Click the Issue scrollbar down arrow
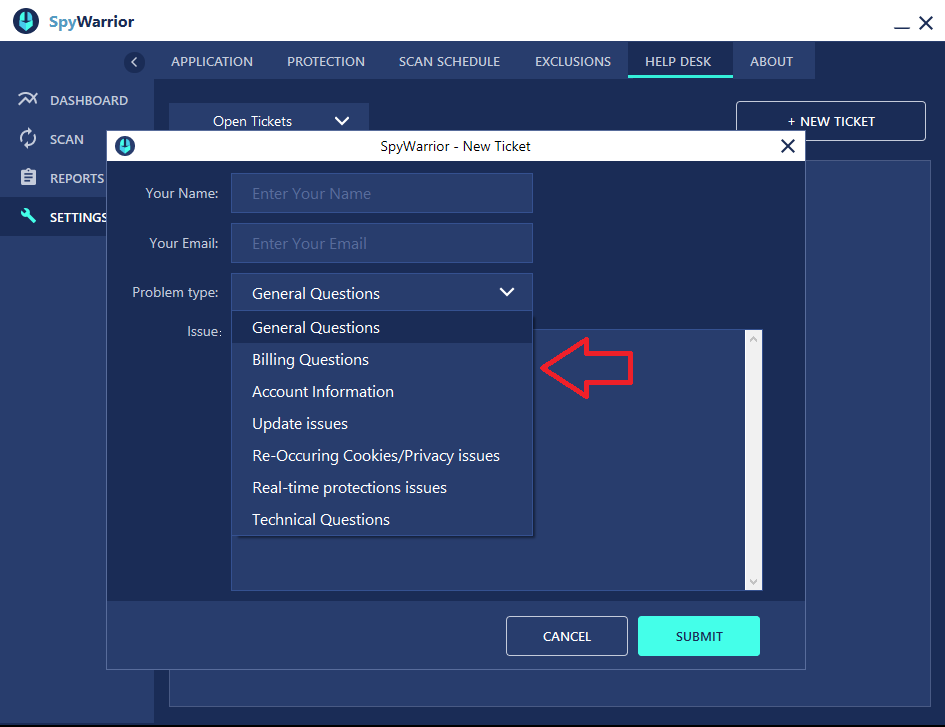The image size is (945, 727). pos(753,582)
